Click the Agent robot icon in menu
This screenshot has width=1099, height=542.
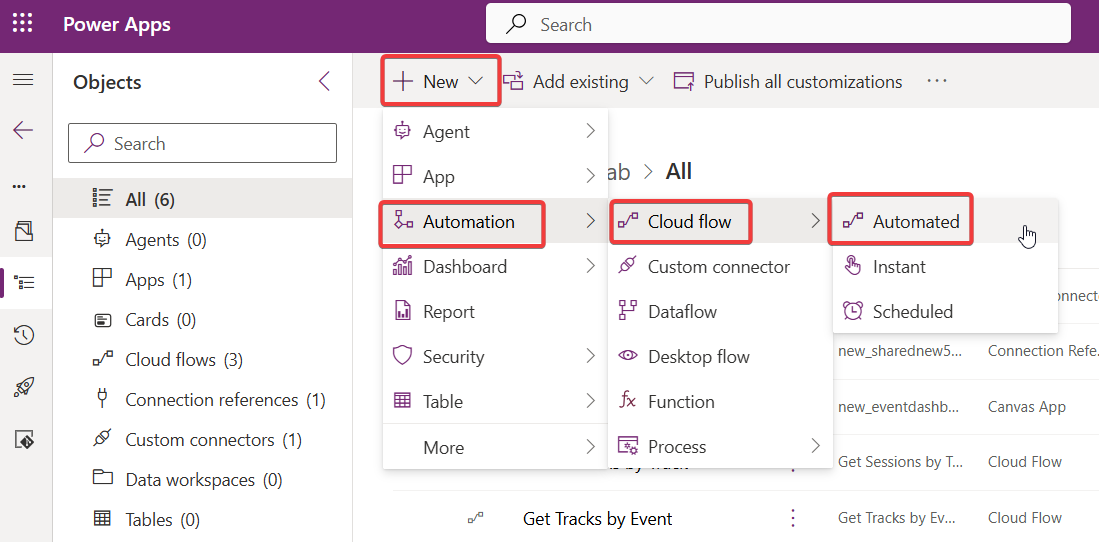[x=402, y=130]
